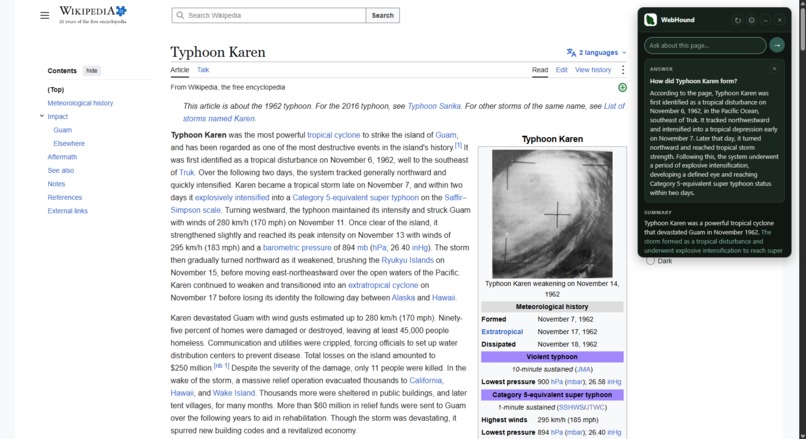Viewport: 806px width, 439px height.
Task: Jump to References in contents
Action: (x=65, y=197)
